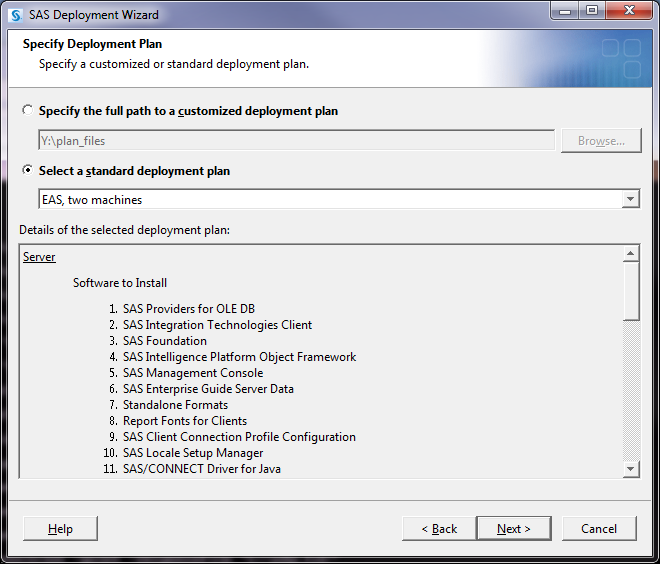
Task: Minimize the SAS Deployment Wizard window
Action: pos(565,11)
